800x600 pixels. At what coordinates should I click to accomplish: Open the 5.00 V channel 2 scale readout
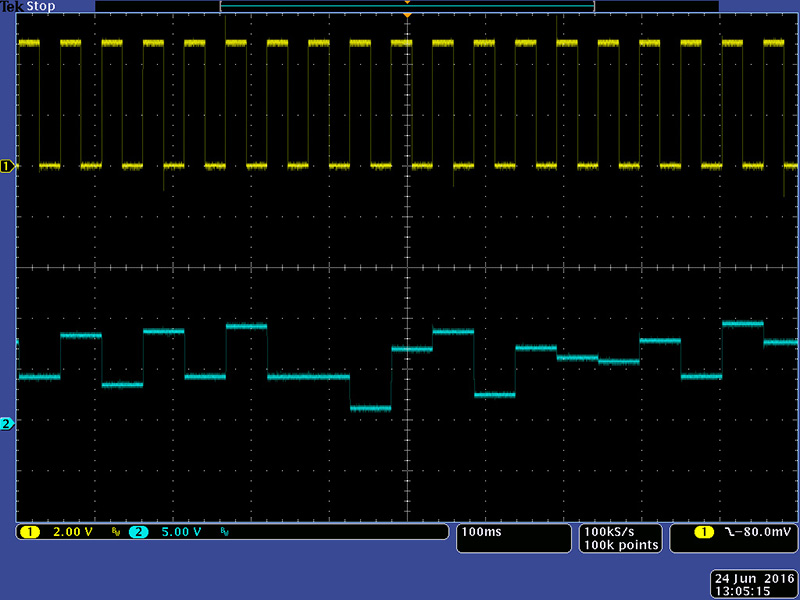click(181, 532)
